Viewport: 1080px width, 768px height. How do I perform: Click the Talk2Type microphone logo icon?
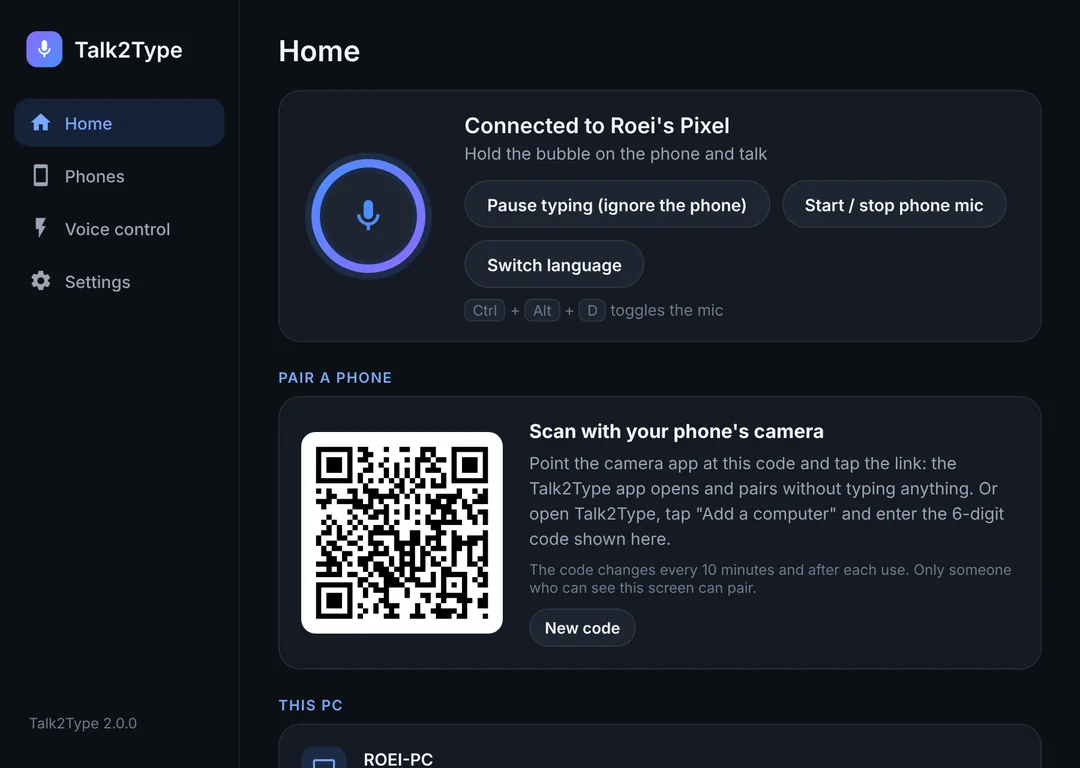pyautogui.click(x=44, y=49)
